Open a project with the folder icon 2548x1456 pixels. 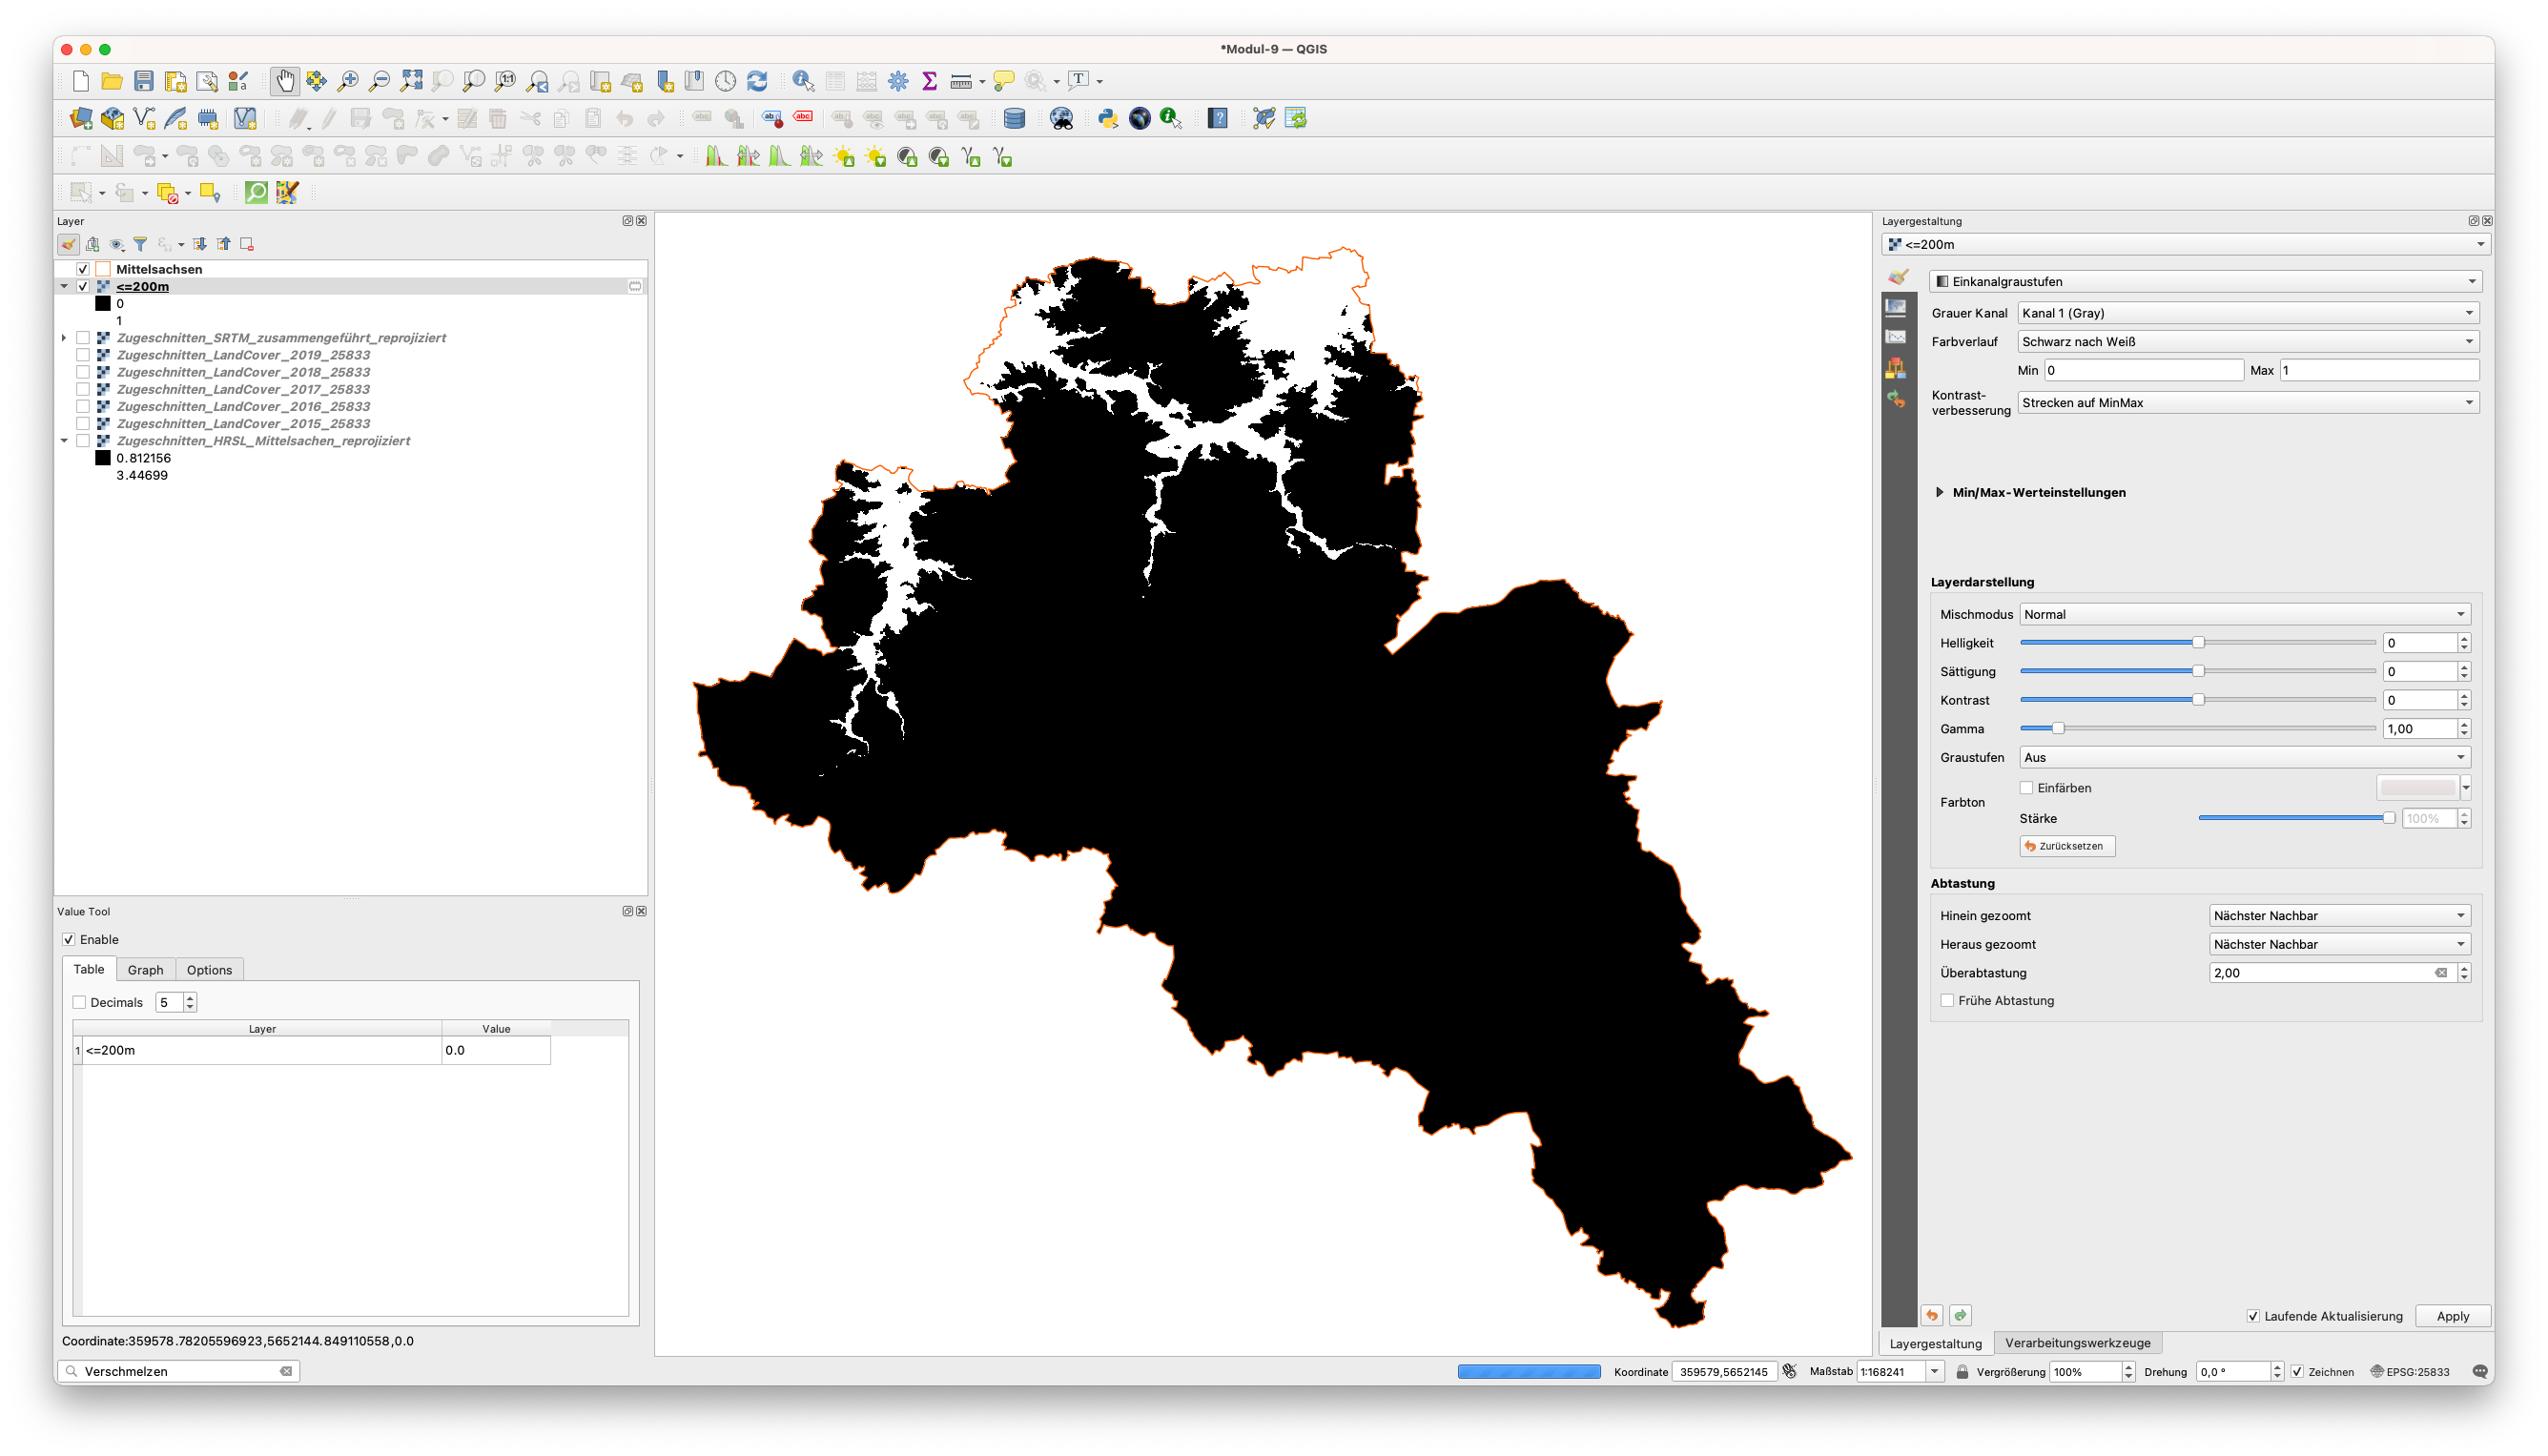[x=112, y=81]
